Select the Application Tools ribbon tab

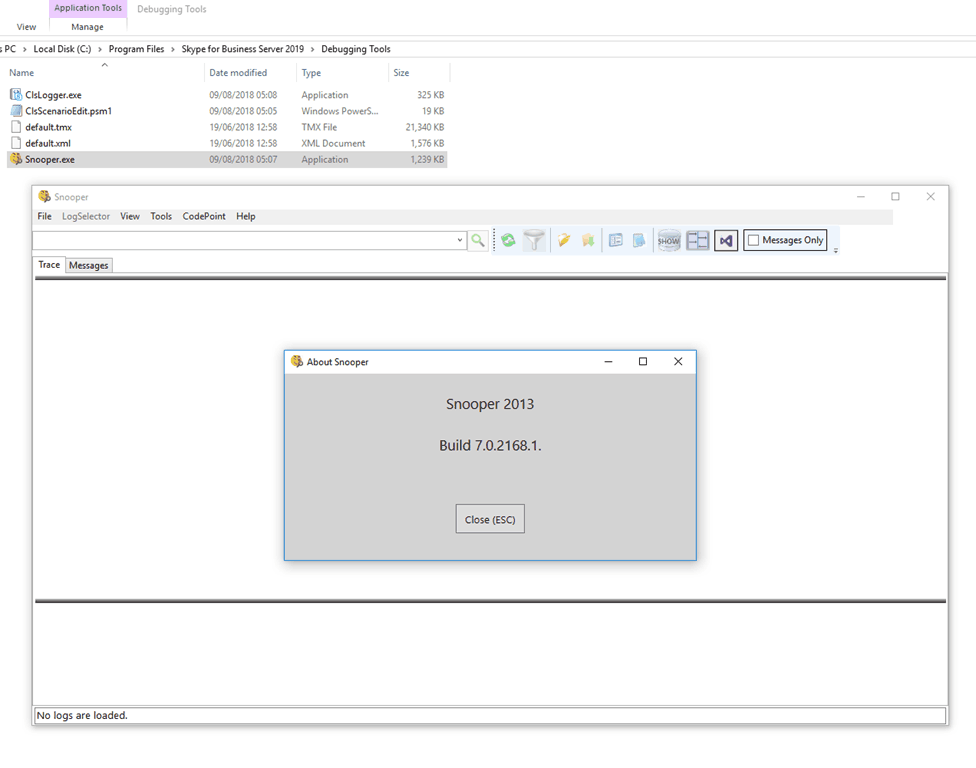click(88, 8)
